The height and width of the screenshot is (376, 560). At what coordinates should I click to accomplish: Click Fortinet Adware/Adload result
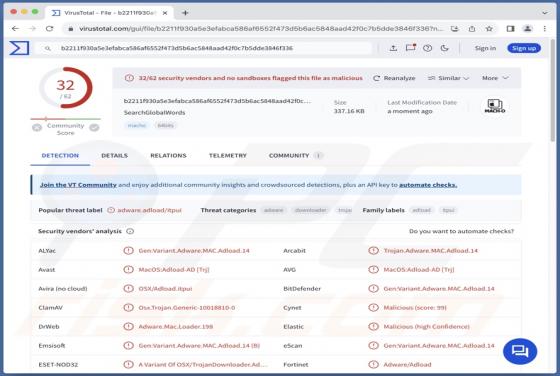(407, 365)
